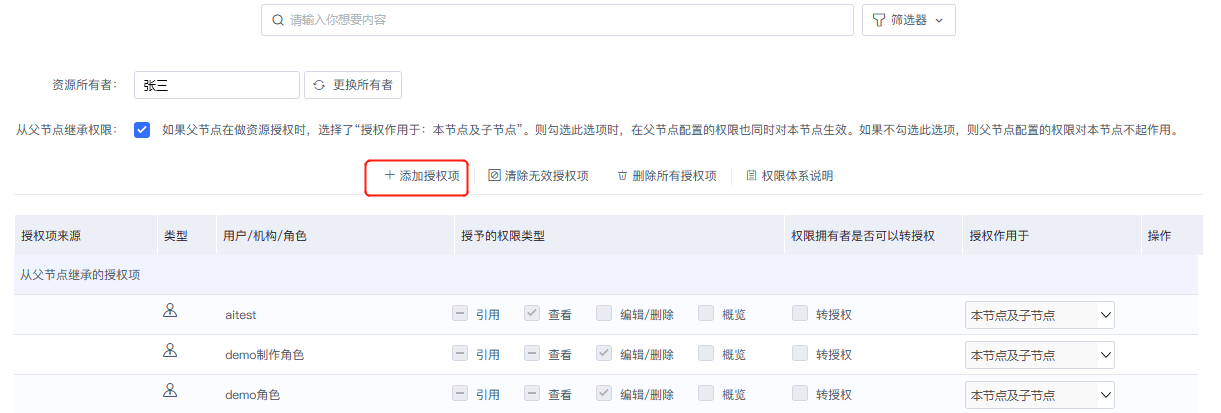
Task: Click the trash icon for 删除所有授权项
Action: [x=622, y=175]
